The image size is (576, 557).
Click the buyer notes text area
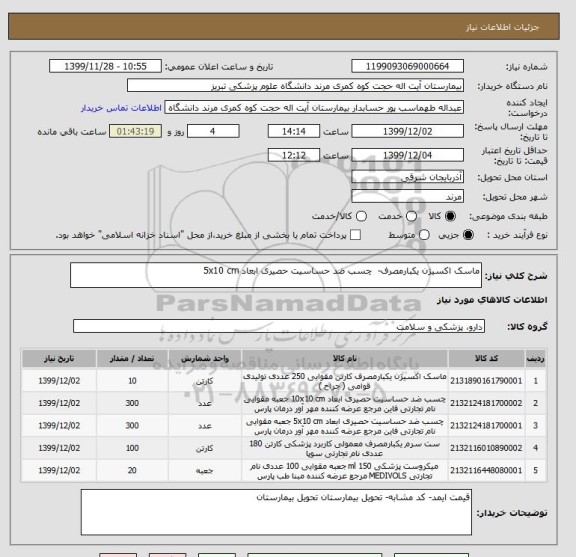tap(276, 512)
